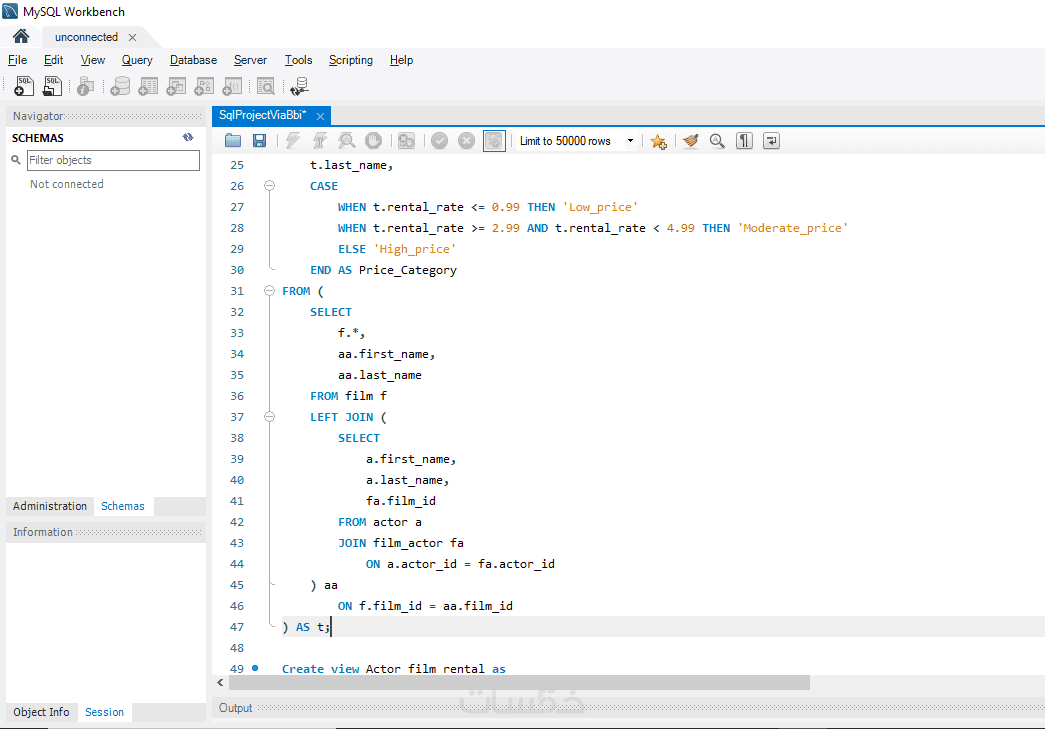Click Create new schema icon
Image resolution: width=1045 pixels, height=729 pixels.
pyautogui.click(x=120, y=86)
